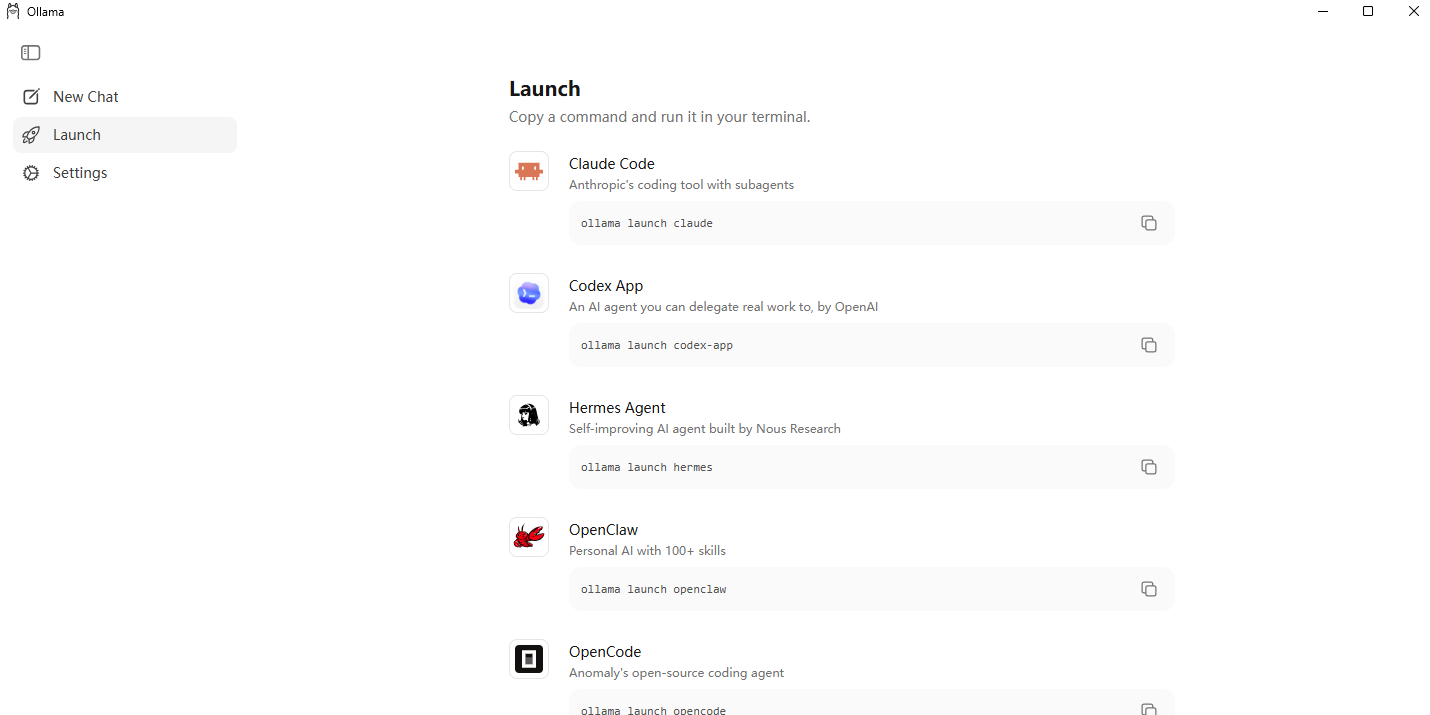This screenshot has width=1430, height=715.
Task: Click 'Anthropic's coding tool with subagents' description
Action: pos(682,185)
